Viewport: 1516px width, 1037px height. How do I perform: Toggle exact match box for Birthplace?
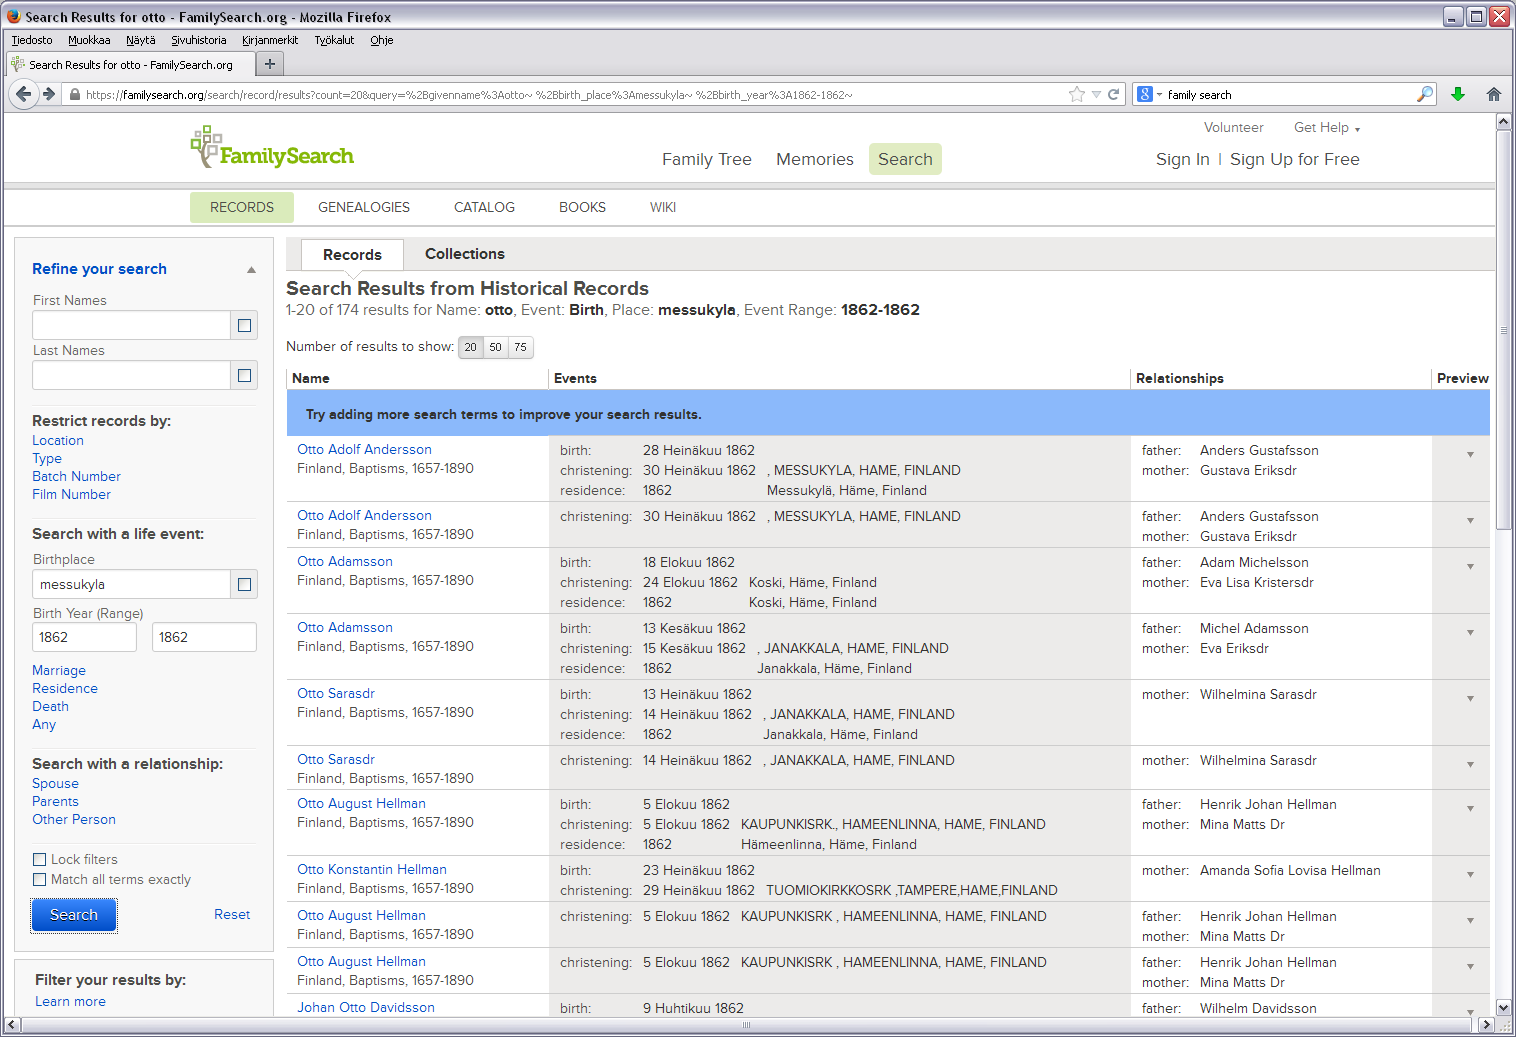244,584
